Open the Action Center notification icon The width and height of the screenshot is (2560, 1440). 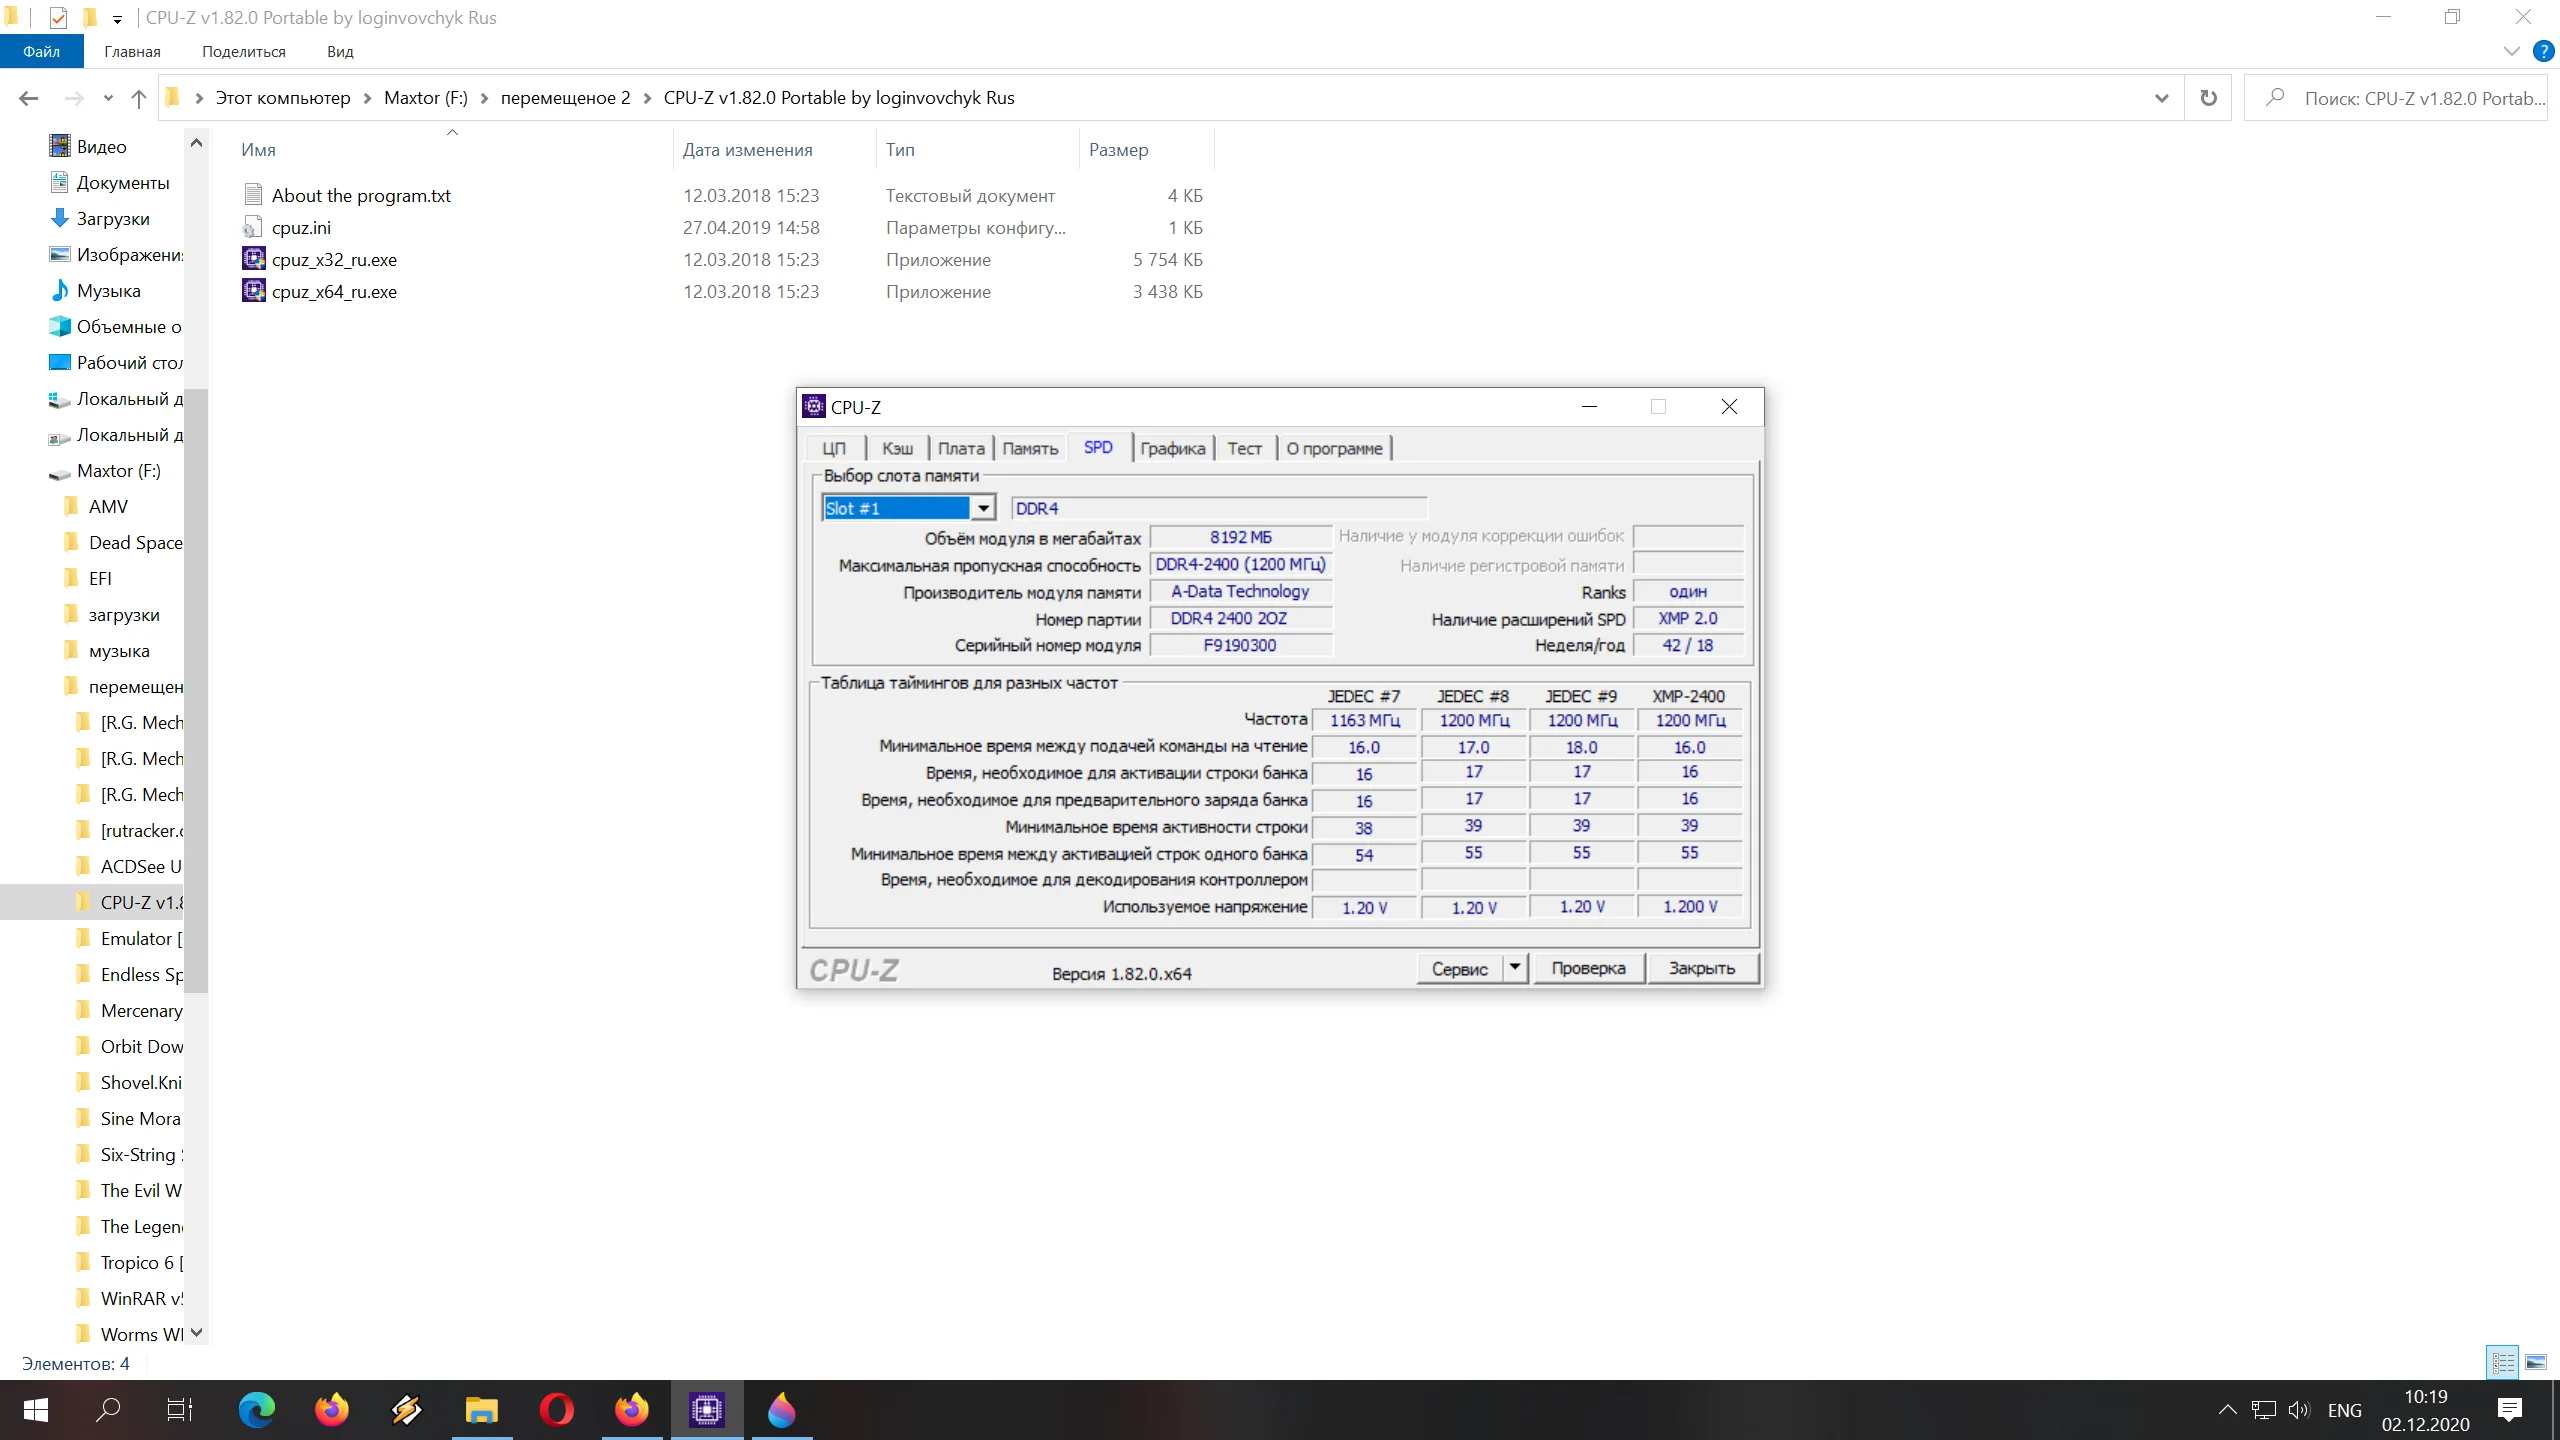click(2509, 1410)
